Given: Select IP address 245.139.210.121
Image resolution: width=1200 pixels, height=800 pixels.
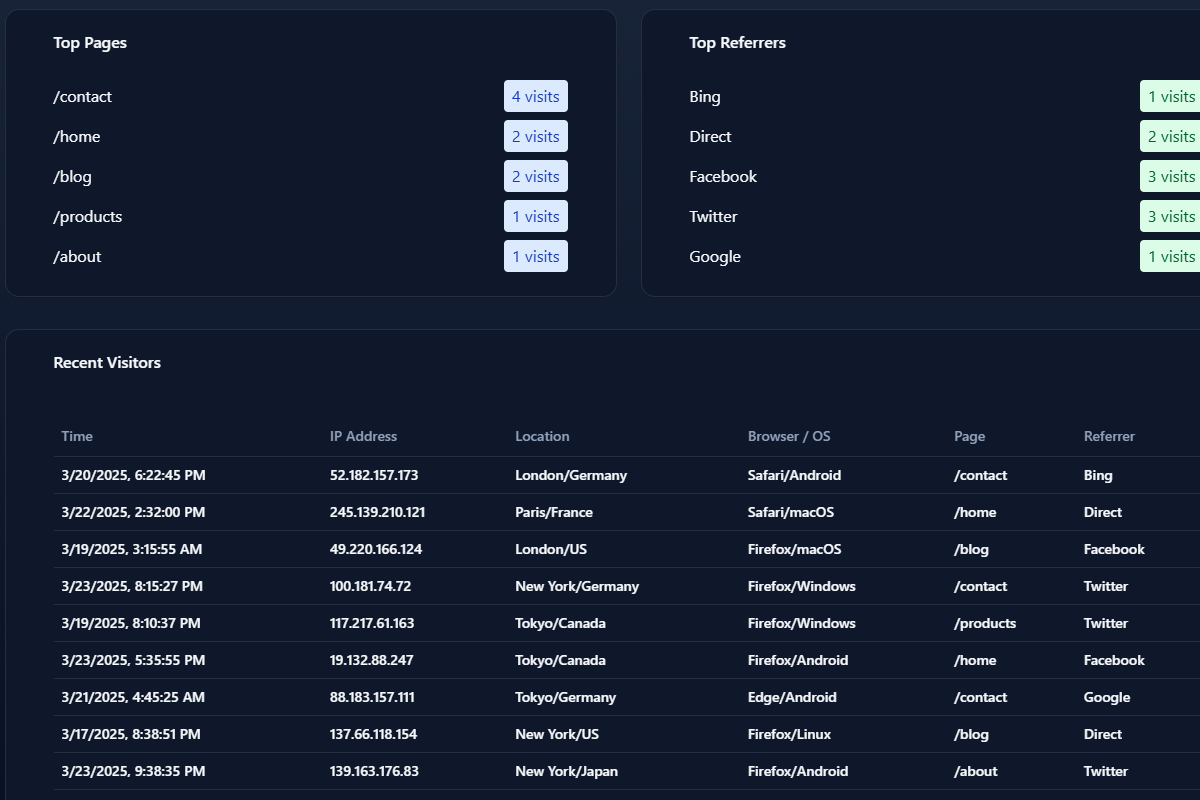Looking at the screenshot, I should [377, 512].
